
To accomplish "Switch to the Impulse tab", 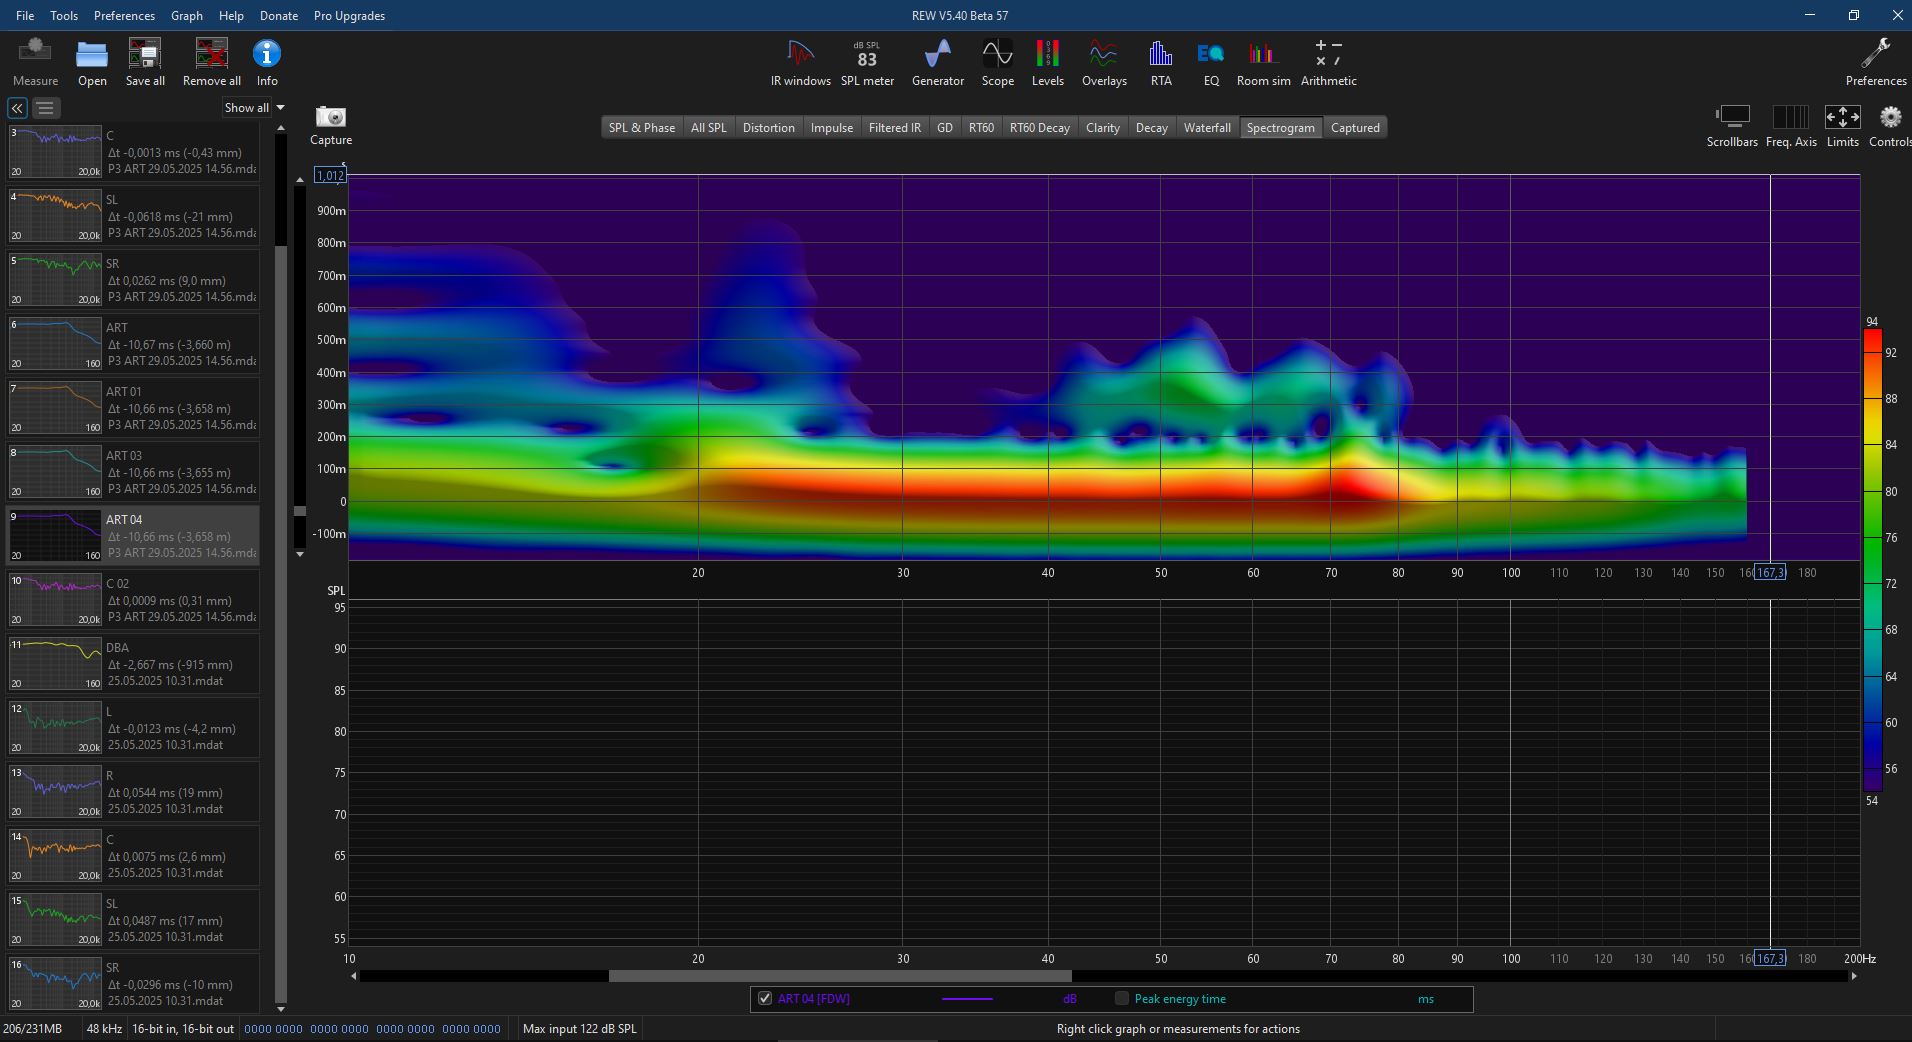I will pyautogui.click(x=832, y=128).
